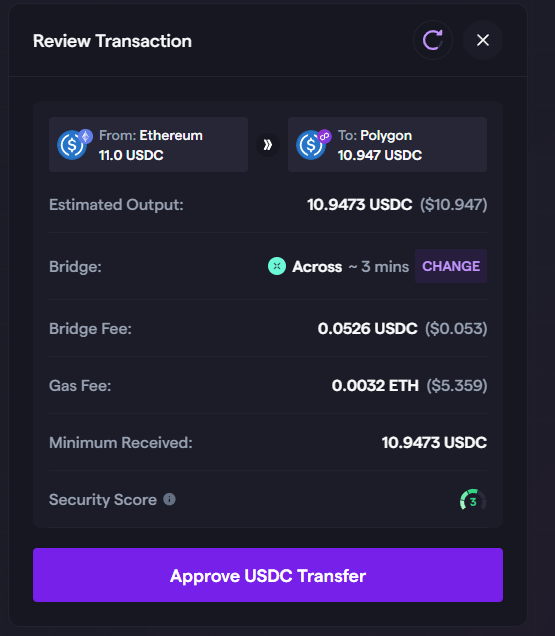Click the Across bridge logo
This screenshot has height=636, width=555.
click(x=277, y=266)
